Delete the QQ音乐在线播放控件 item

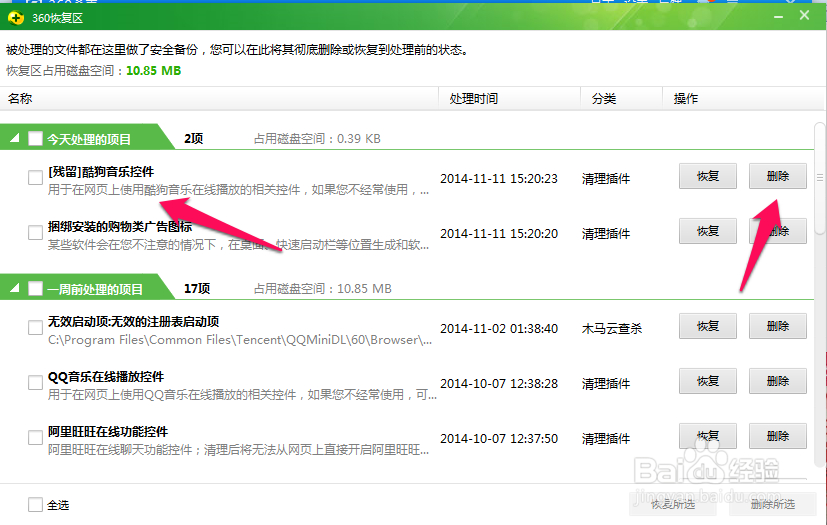point(778,381)
